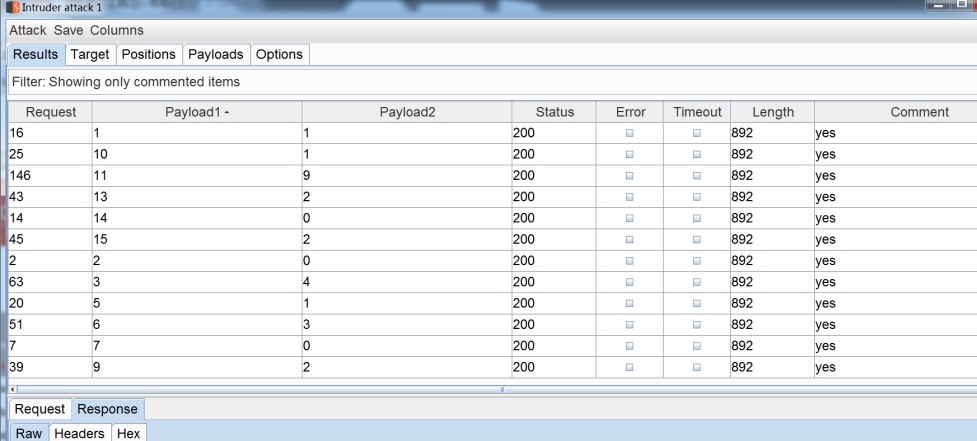Image resolution: width=977 pixels, height=441 pixels.
Task: Sort by the Length column header
Action: [x=773, y=112]
